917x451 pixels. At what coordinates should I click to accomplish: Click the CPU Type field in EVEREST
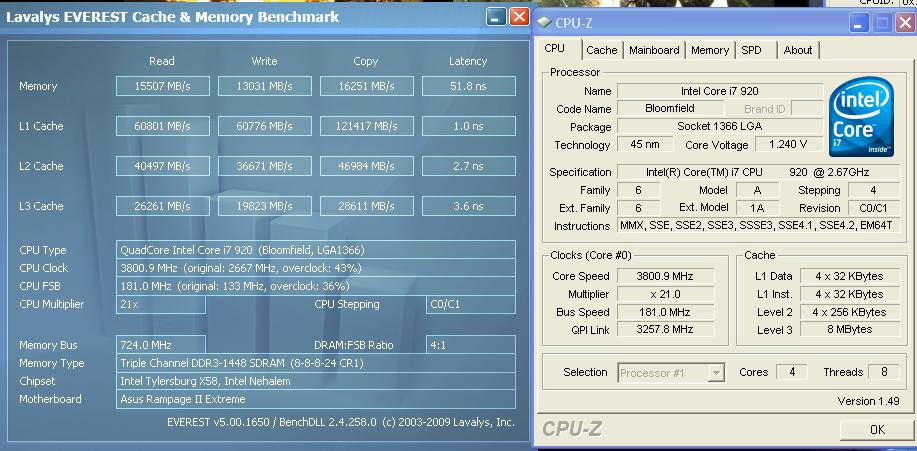click(316, 250)
